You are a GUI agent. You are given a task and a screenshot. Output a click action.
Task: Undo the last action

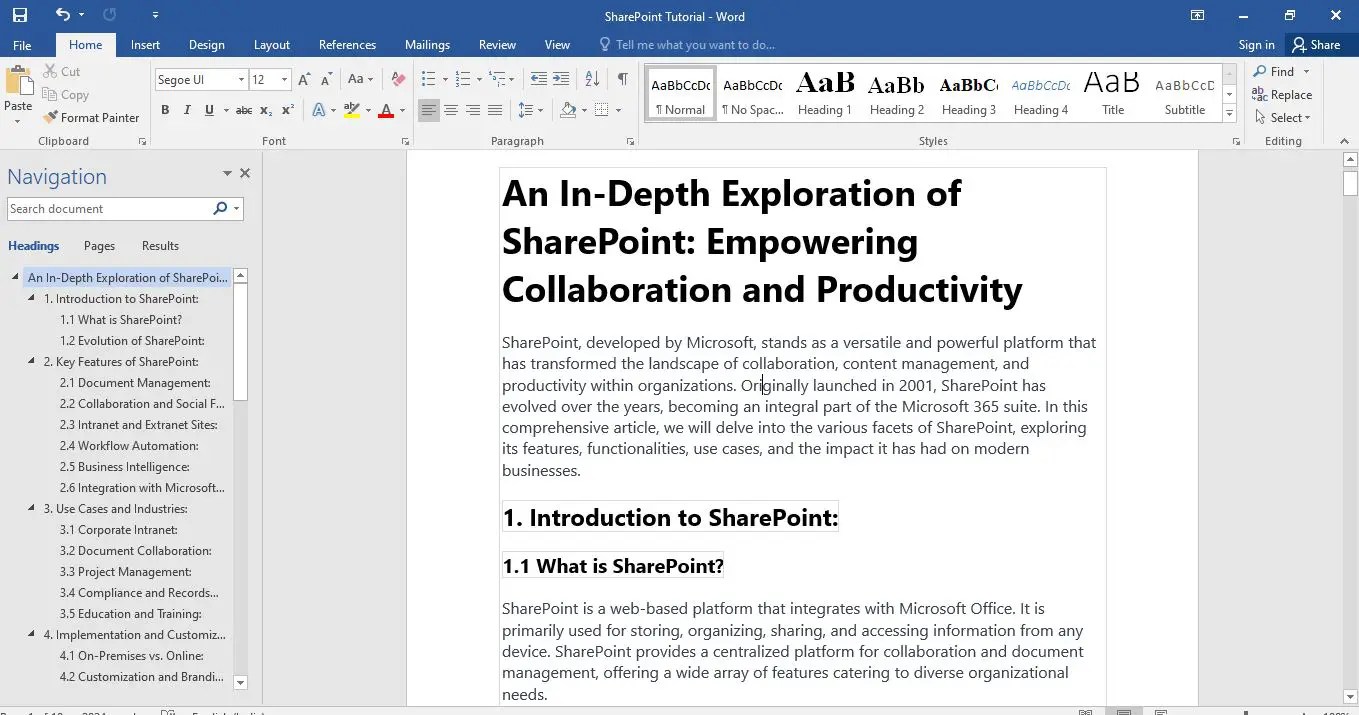click(63, 15)
